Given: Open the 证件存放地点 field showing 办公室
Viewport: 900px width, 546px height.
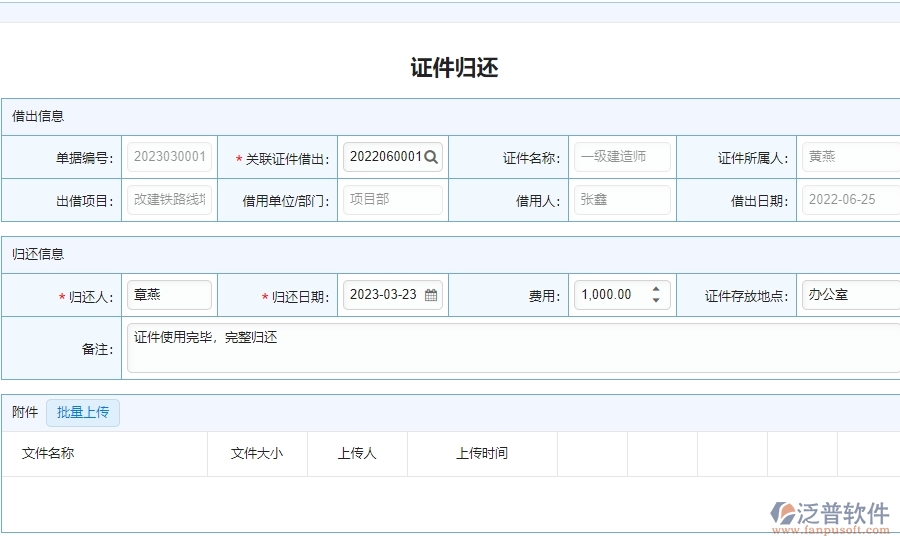Looking at the screenshot, I should pos(849,295).
